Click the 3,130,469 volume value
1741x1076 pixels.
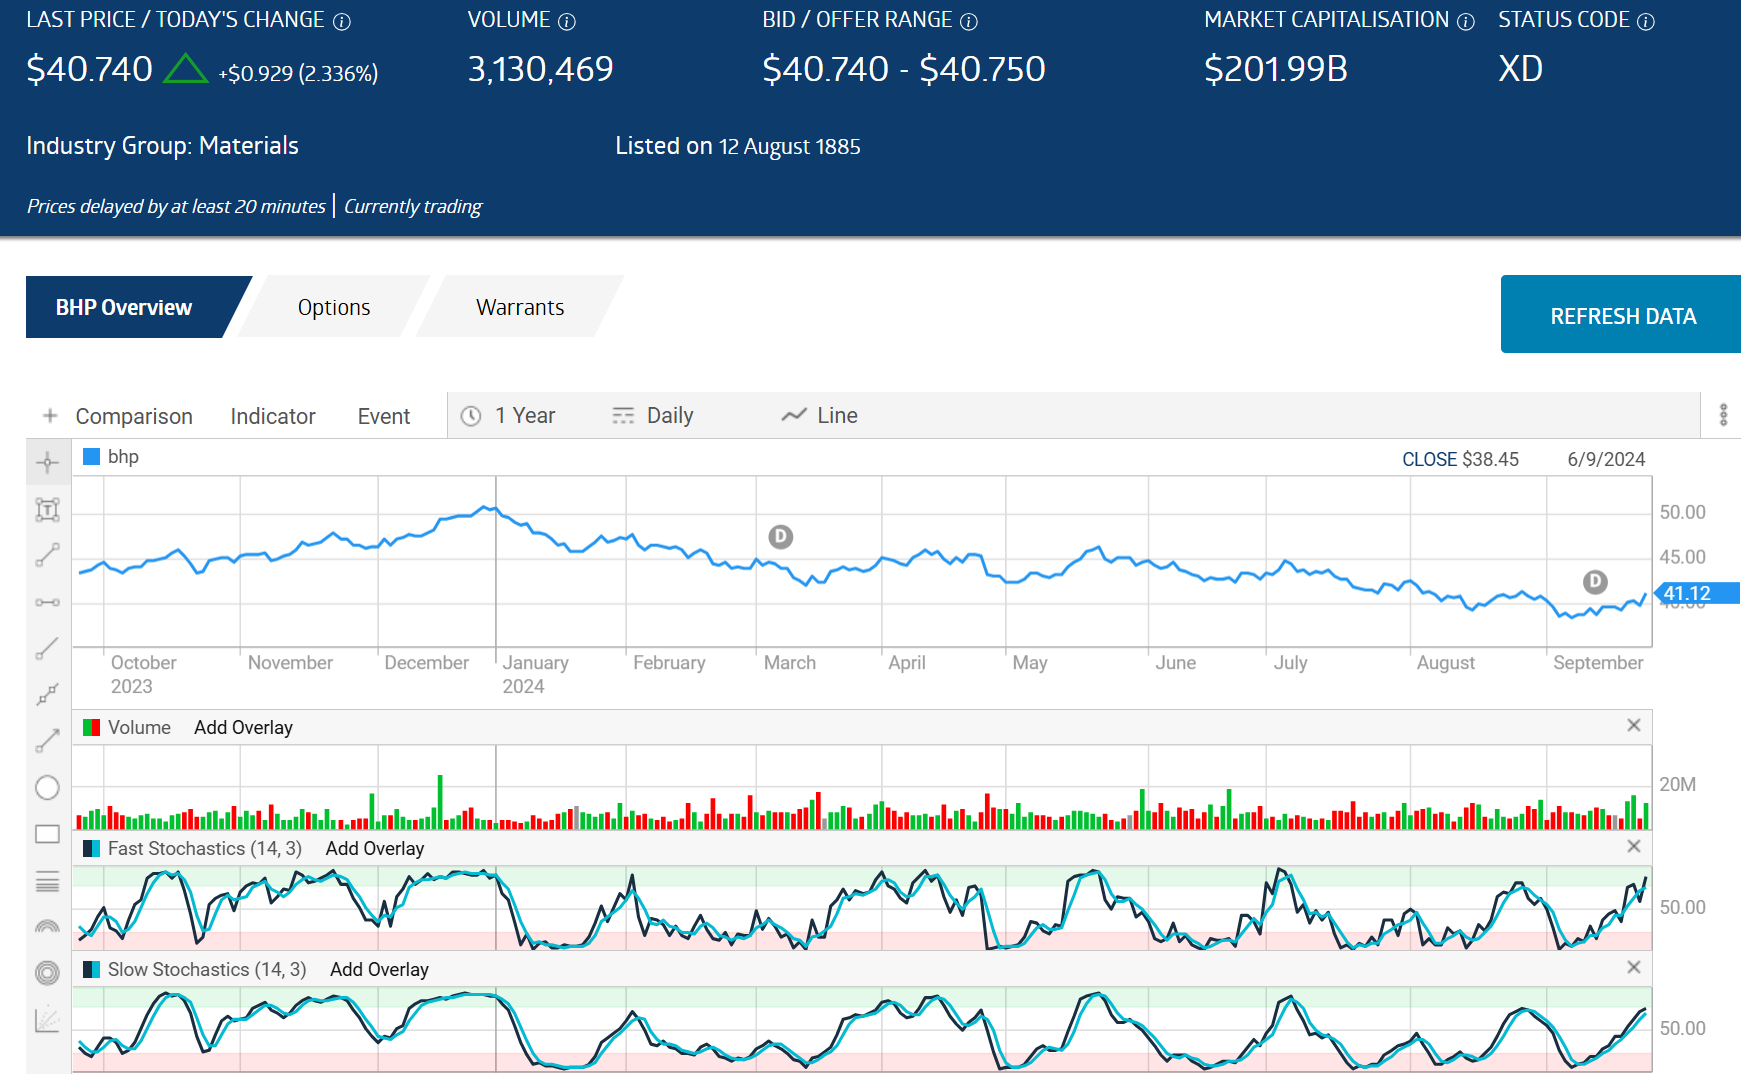540,69
